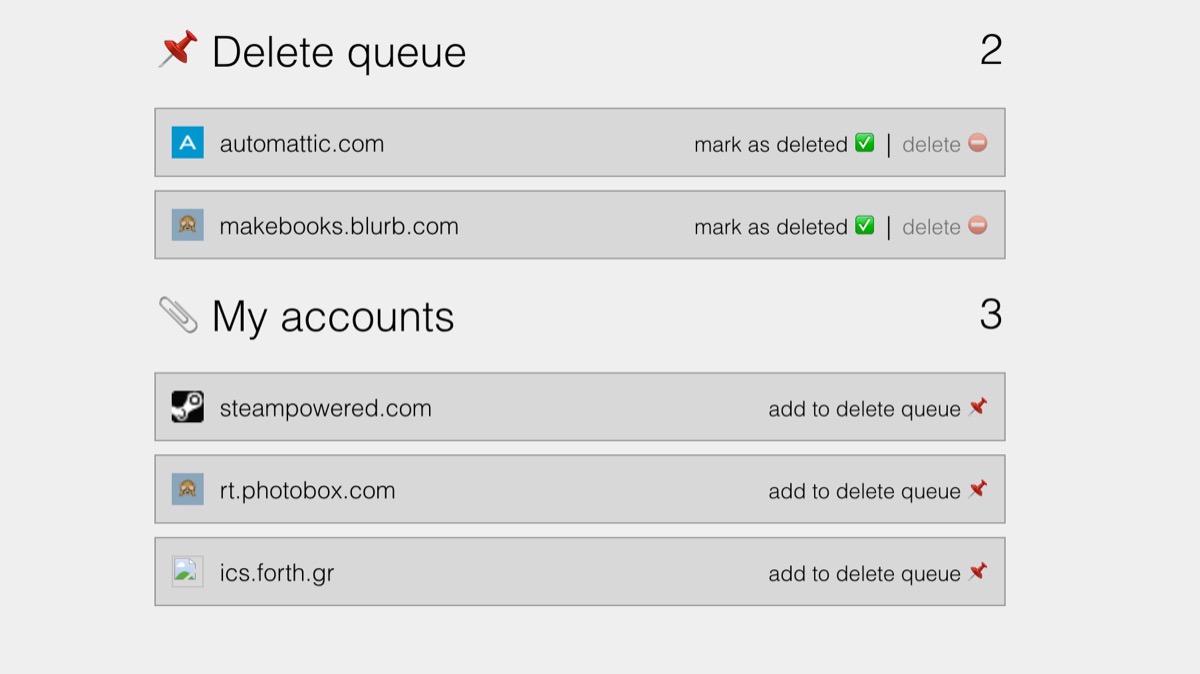Click the My accounts heading

[333, 317]
